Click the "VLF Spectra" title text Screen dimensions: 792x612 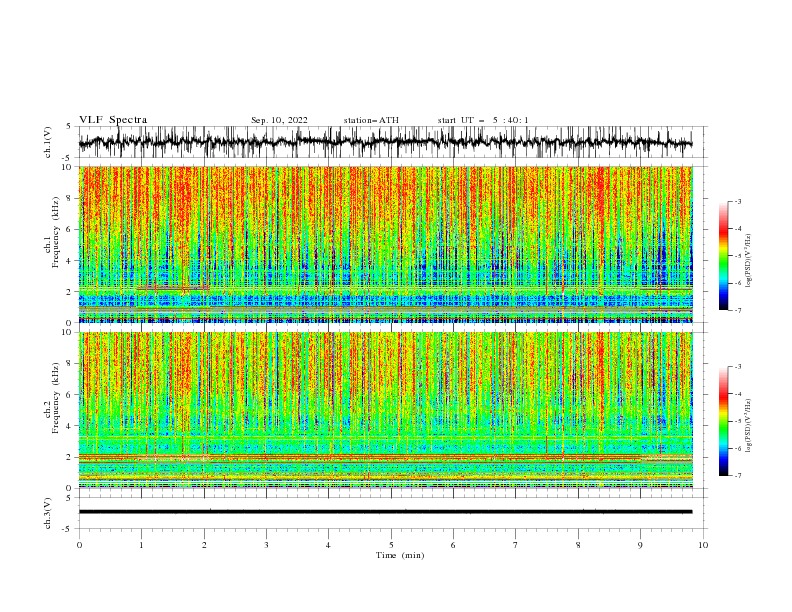(x=113, y=120)
